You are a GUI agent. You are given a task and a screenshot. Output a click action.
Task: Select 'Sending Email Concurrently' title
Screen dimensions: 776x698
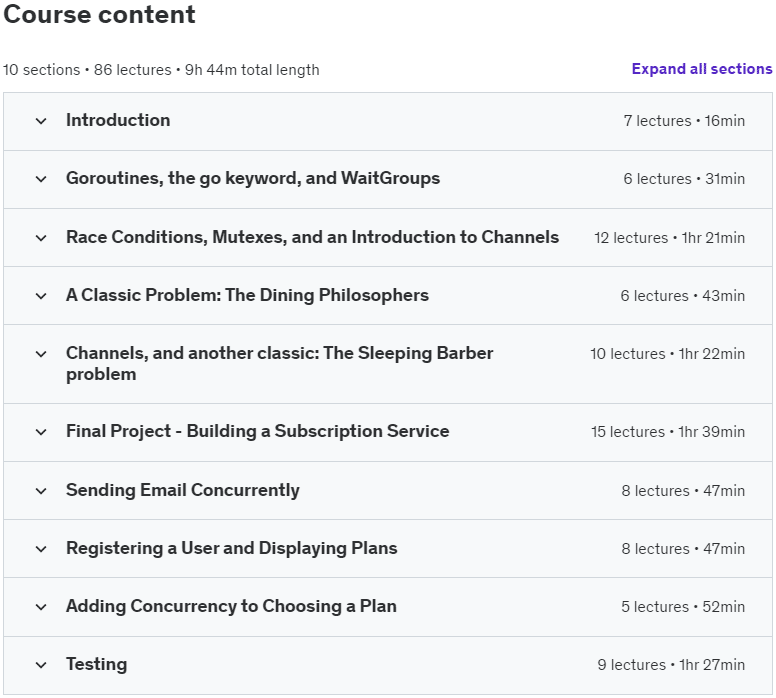[x=183, y=490]
